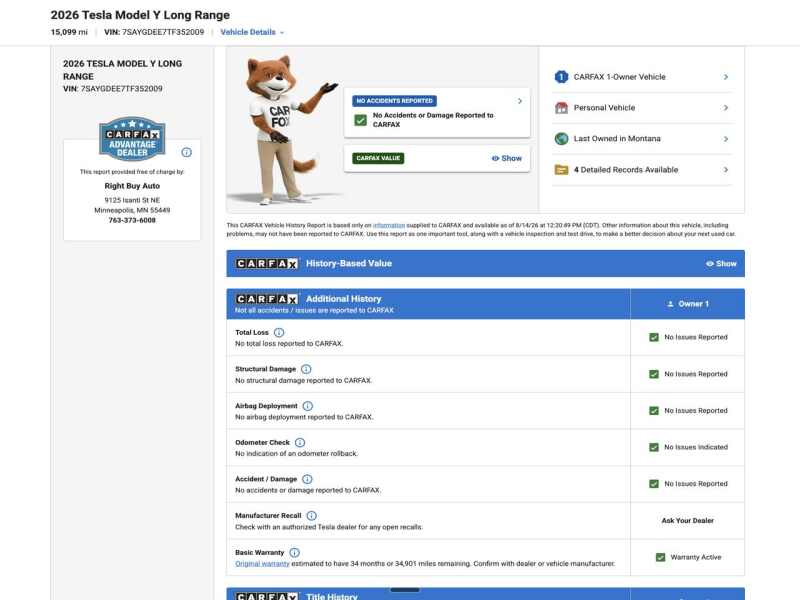Click the Structural Damage row label

265,369
